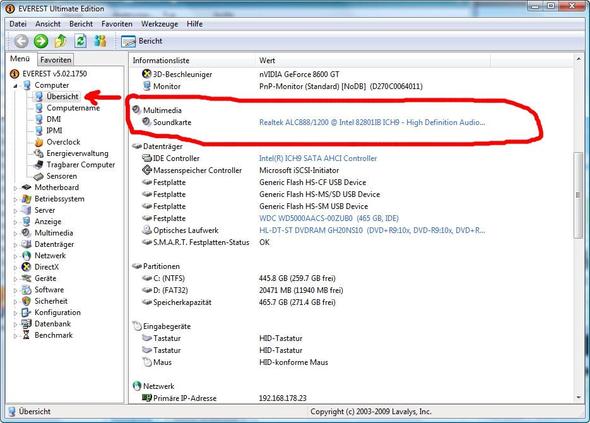
Task: Click the Tragbarer Computer laptop icon
Action: (x=39, y=164)
